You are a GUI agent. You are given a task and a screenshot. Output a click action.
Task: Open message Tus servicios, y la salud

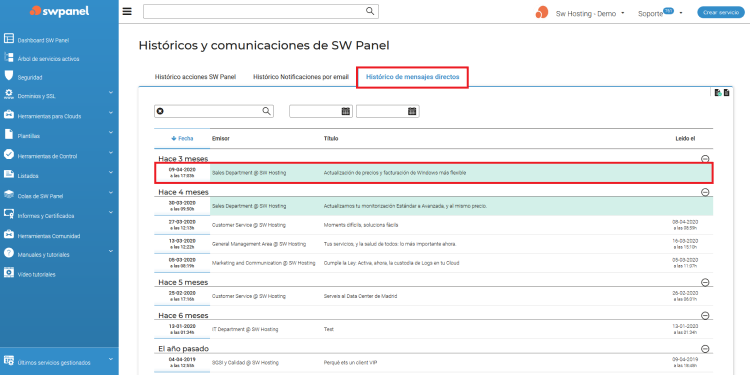click(x=390, y=244)
